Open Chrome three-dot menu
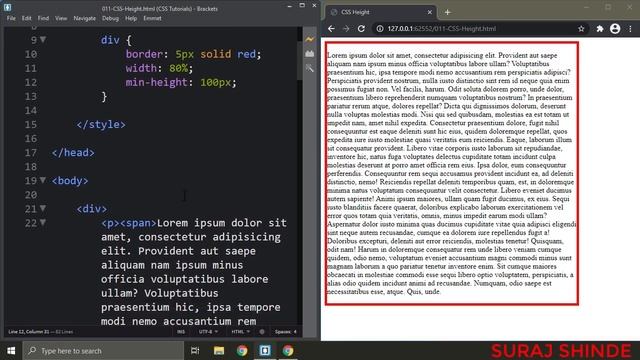This screenshot has height=360, width=640. click(630, 29)
